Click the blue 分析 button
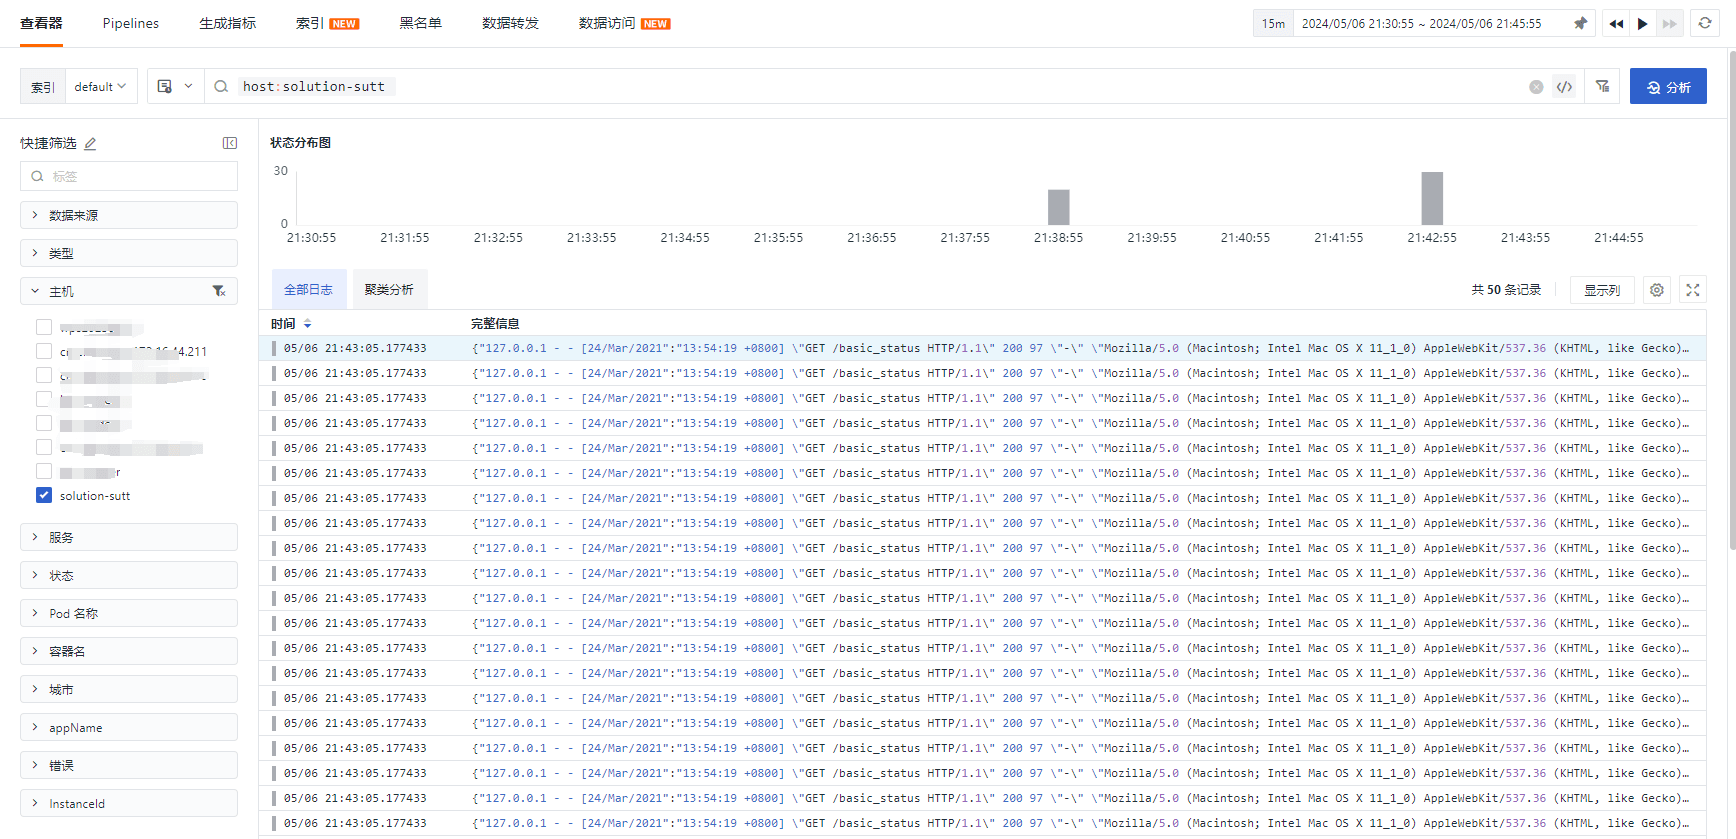Viewport: 1736px width, 839px height. (x=1667, y=87)
